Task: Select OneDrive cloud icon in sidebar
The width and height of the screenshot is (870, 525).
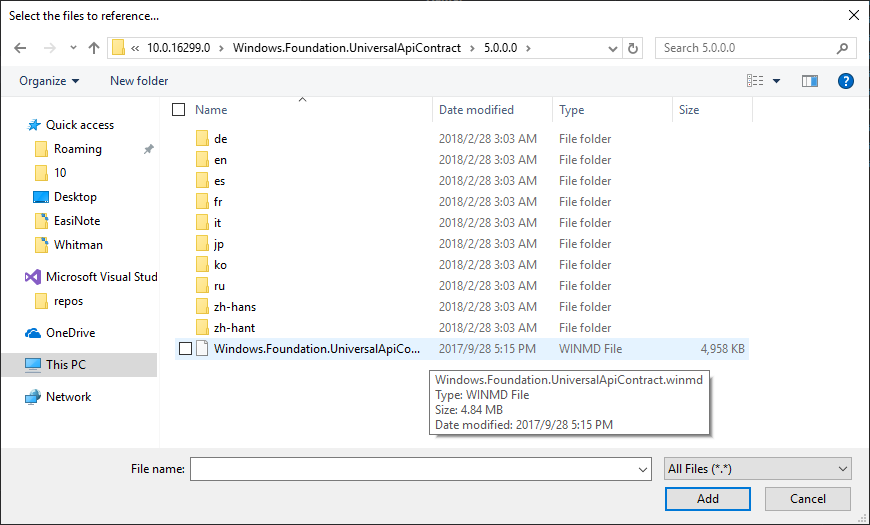Action: 33,333
